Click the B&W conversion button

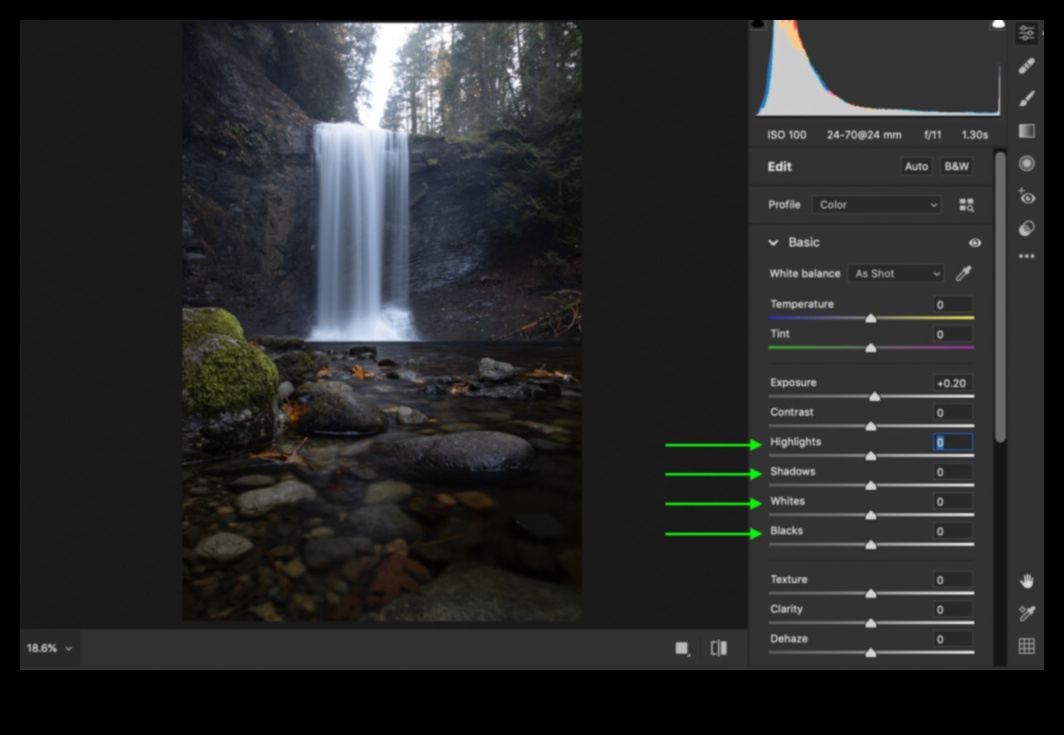[956, 167]
